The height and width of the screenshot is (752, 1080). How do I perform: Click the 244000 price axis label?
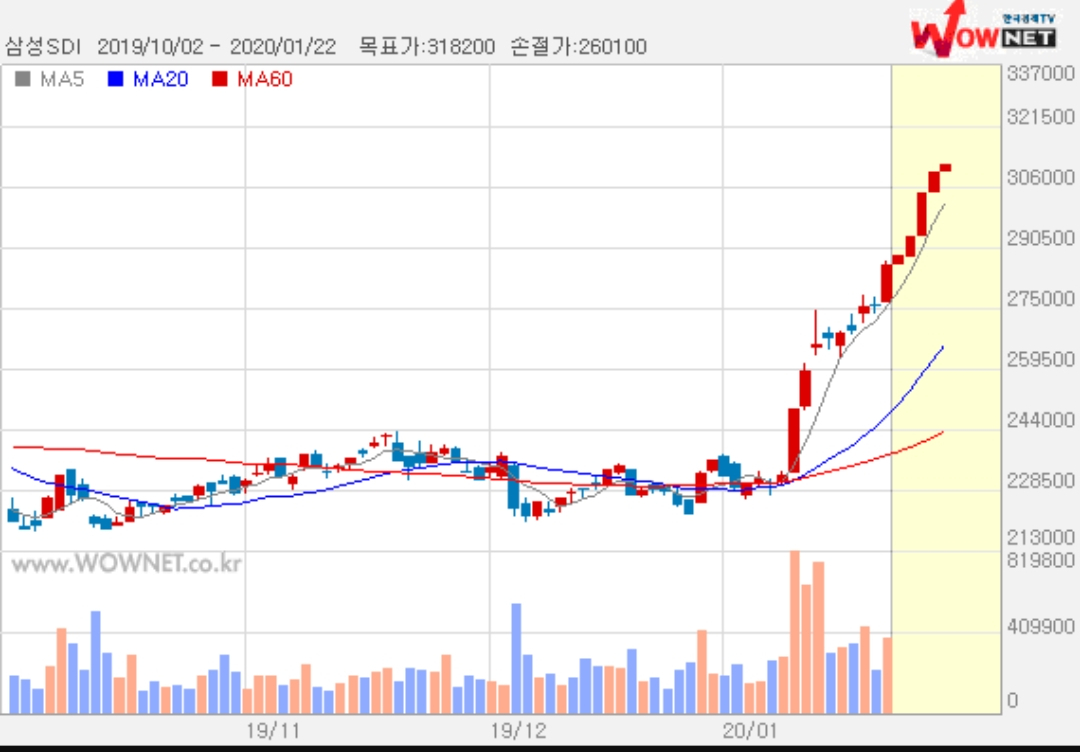coord(1040,420)
